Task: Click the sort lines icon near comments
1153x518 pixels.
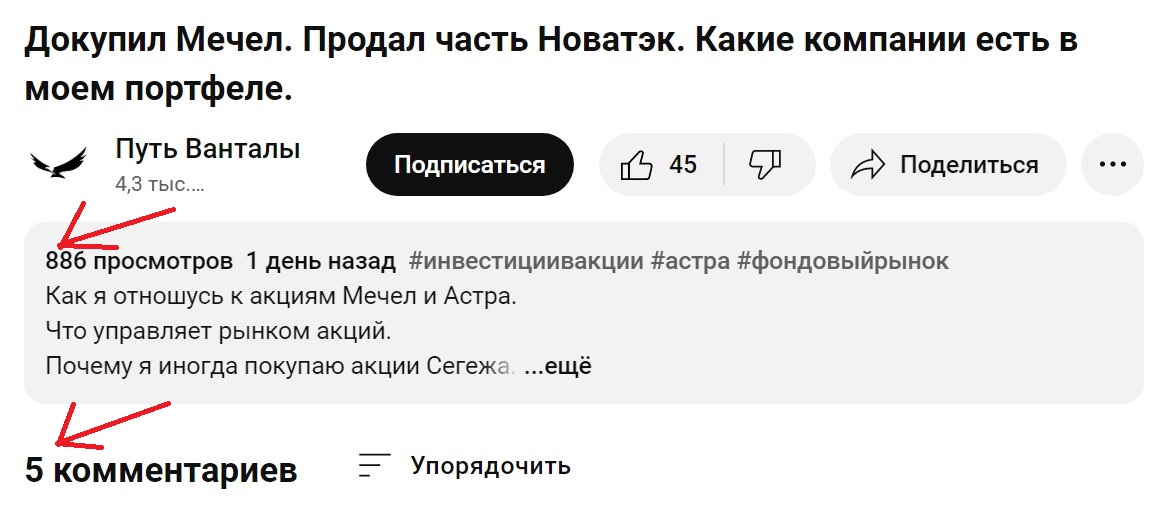Action: tap(375, 465)
